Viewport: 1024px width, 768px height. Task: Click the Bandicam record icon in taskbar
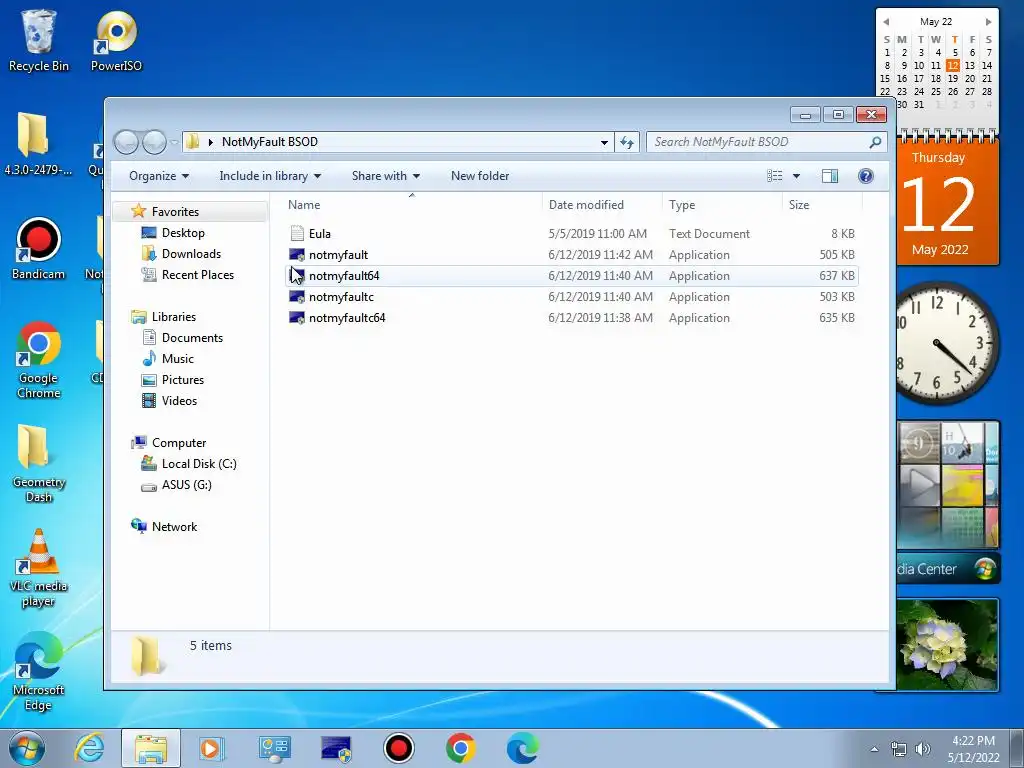click(x=398, y=748)
